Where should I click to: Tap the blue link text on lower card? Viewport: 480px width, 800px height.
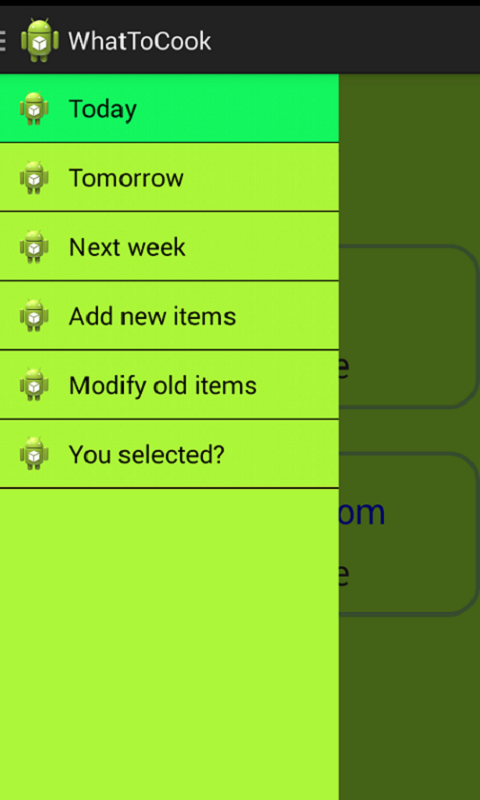click(x=362, y=513)
